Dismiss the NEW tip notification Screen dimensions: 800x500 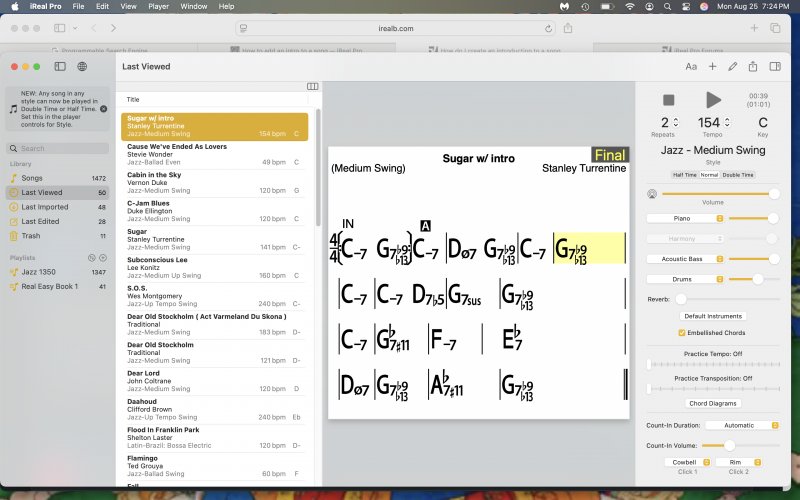pos(103,109)
